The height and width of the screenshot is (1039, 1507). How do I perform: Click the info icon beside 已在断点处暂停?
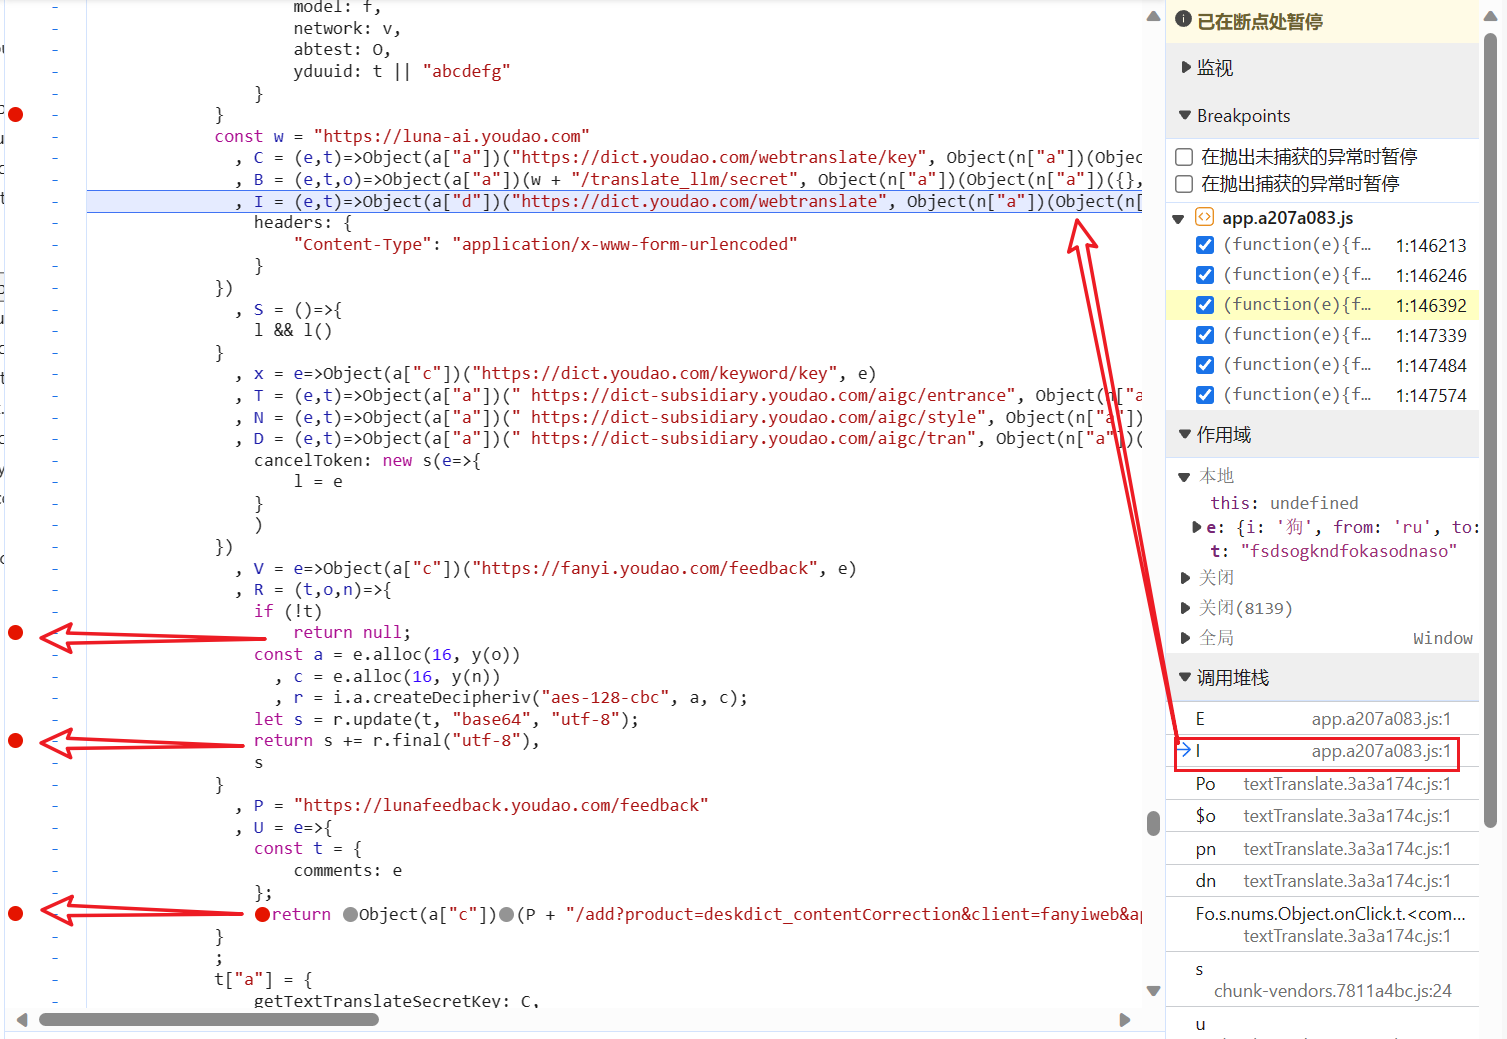tap(1183, 19)
